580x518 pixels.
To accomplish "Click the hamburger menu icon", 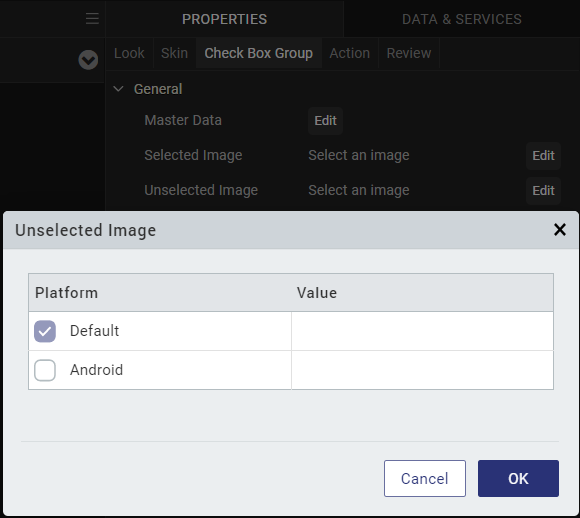I will (92, 18).
